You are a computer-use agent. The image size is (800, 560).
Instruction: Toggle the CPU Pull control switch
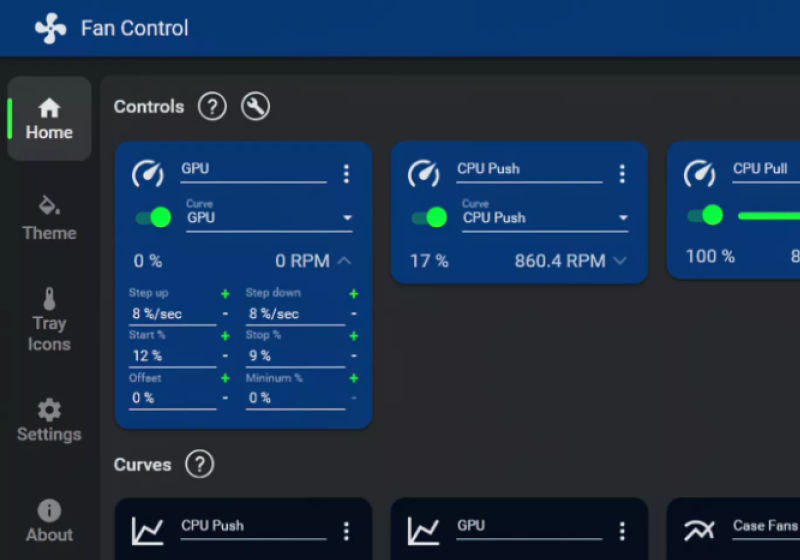[x=705, y=215]
